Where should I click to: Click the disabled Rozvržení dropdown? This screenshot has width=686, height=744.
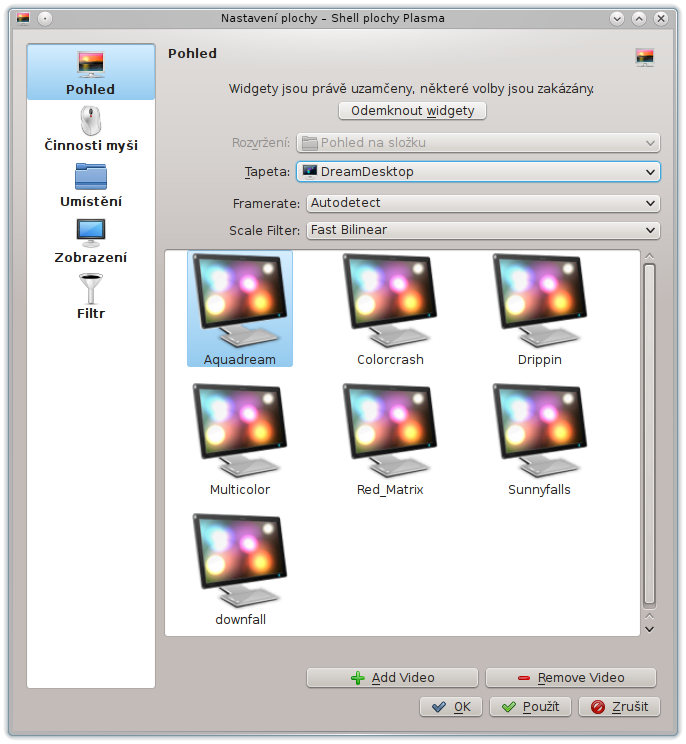[478, 143]
